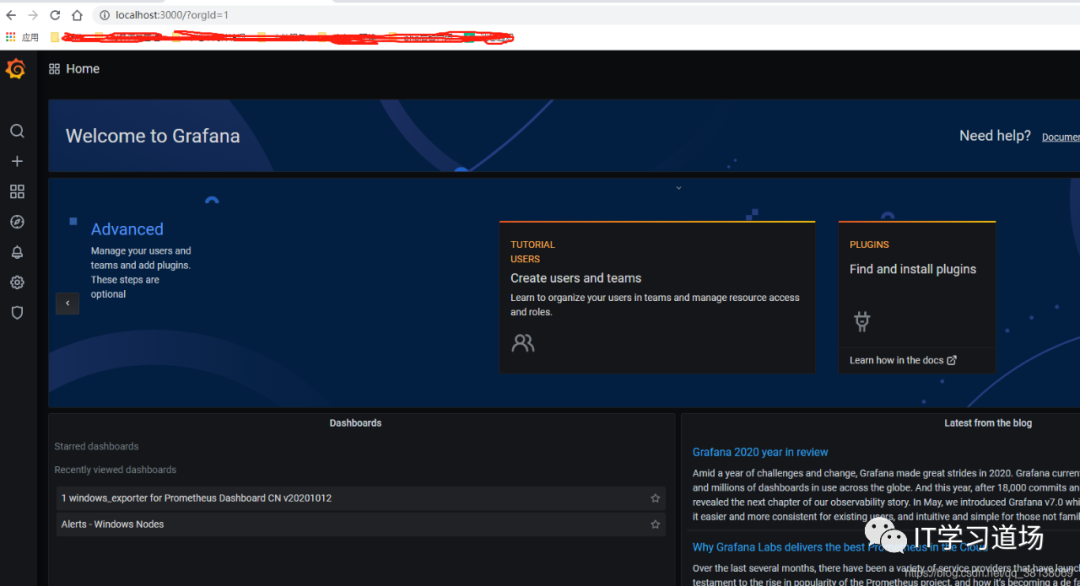Click the users icon in tutorial card

(x=523, y=343)
